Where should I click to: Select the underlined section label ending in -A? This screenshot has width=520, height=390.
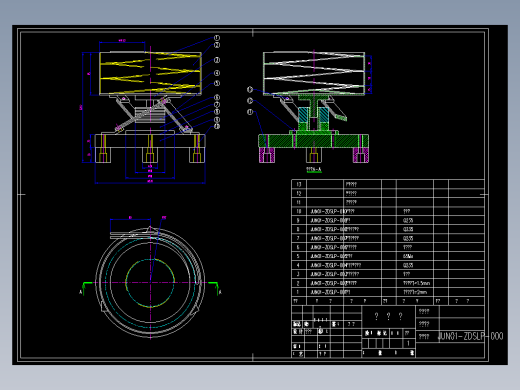(314, 170)
